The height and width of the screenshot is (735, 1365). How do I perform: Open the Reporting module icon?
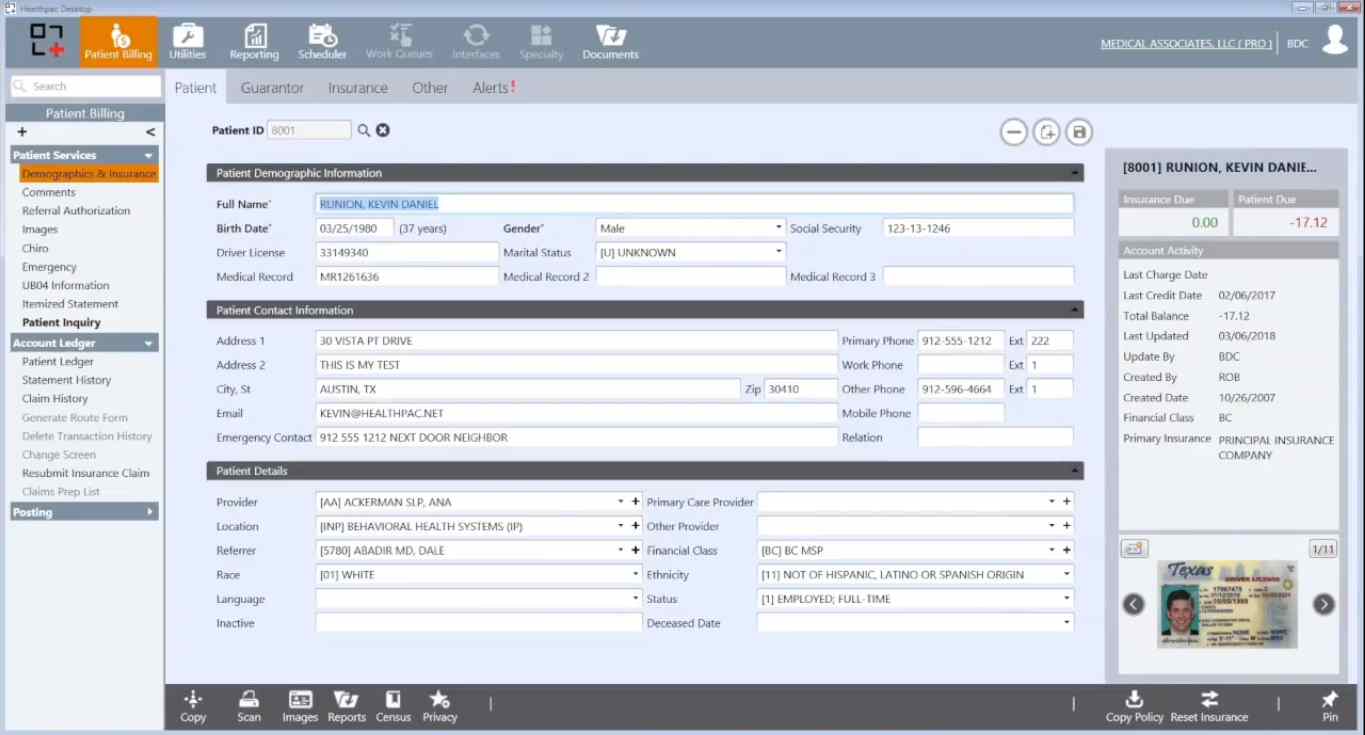pos(254,42)
